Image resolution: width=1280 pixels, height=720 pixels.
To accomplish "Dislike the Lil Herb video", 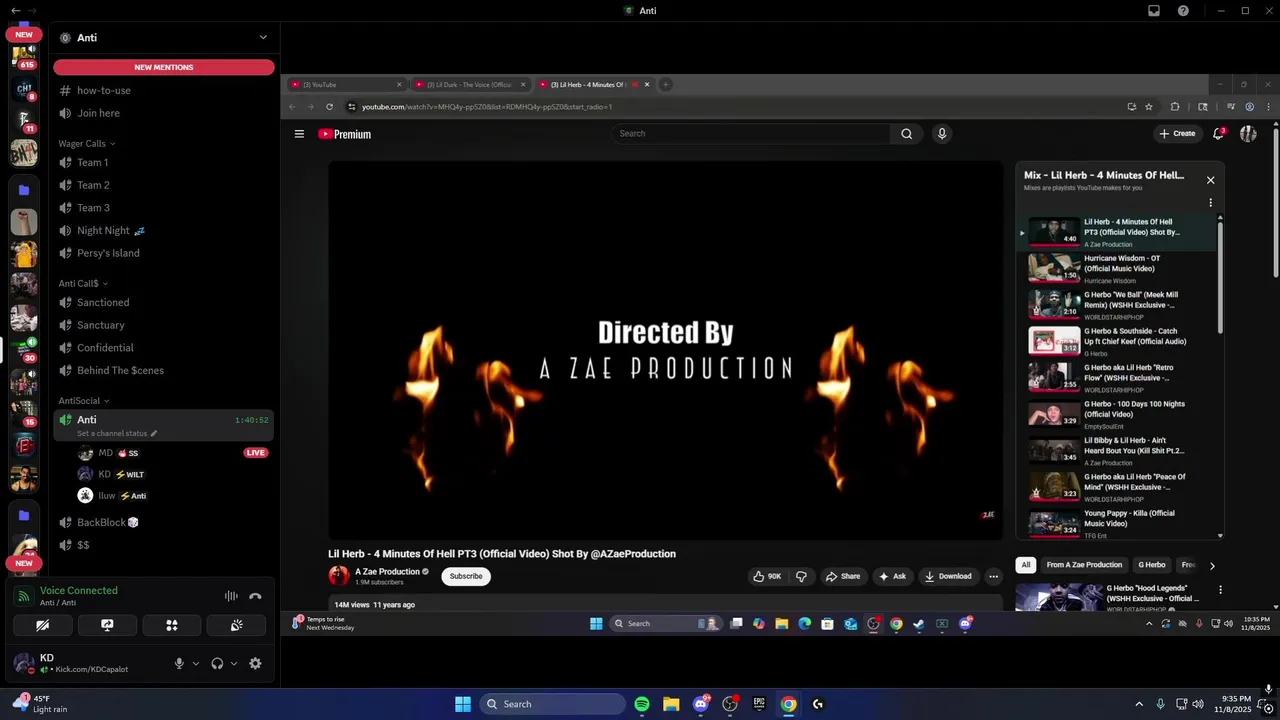I will click(801, 576).
